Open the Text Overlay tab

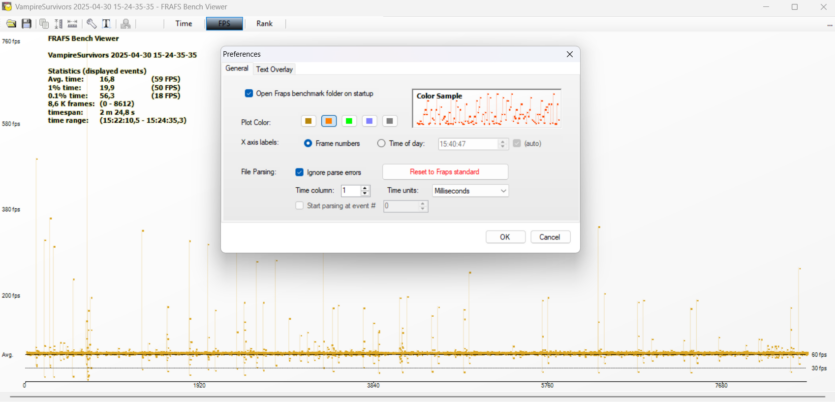tap(274, 69)
